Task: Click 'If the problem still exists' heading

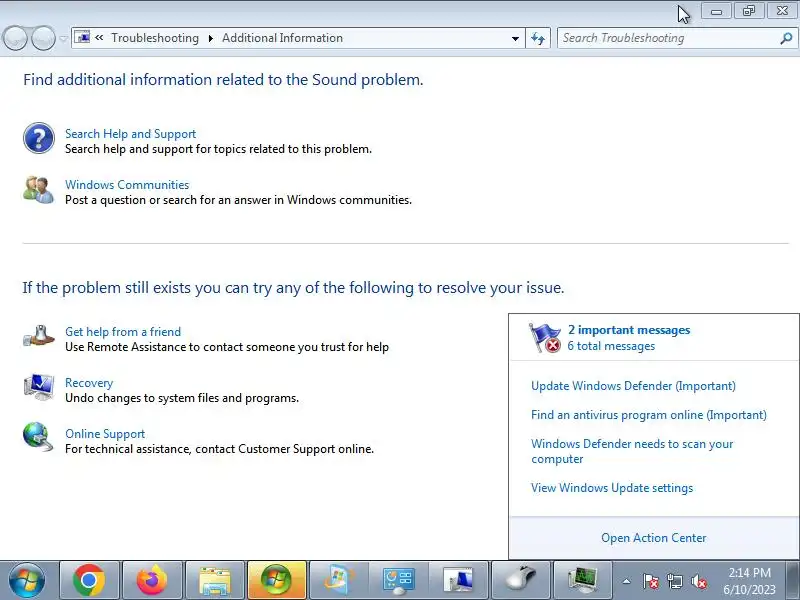Action: click(x=293, y=288)
